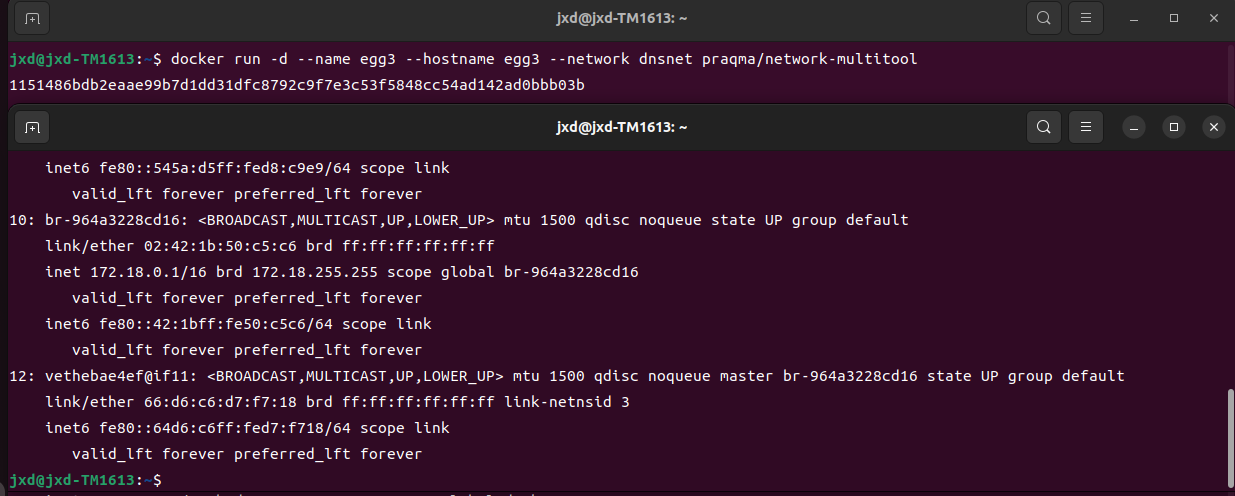Open the hamburger menu of the docker run terminal
Viewport: 1235px width, 496px height.
coord(1086,18)
